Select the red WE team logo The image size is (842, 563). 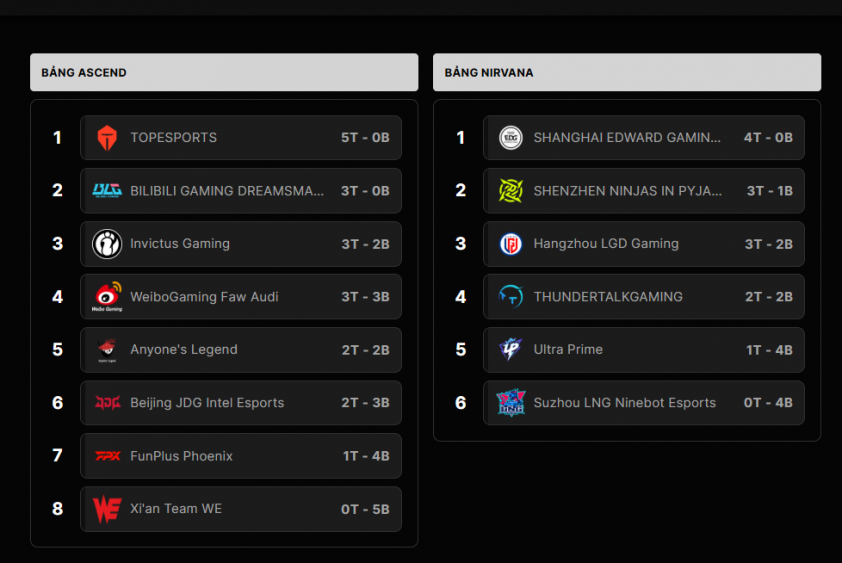tap(107, 509)
